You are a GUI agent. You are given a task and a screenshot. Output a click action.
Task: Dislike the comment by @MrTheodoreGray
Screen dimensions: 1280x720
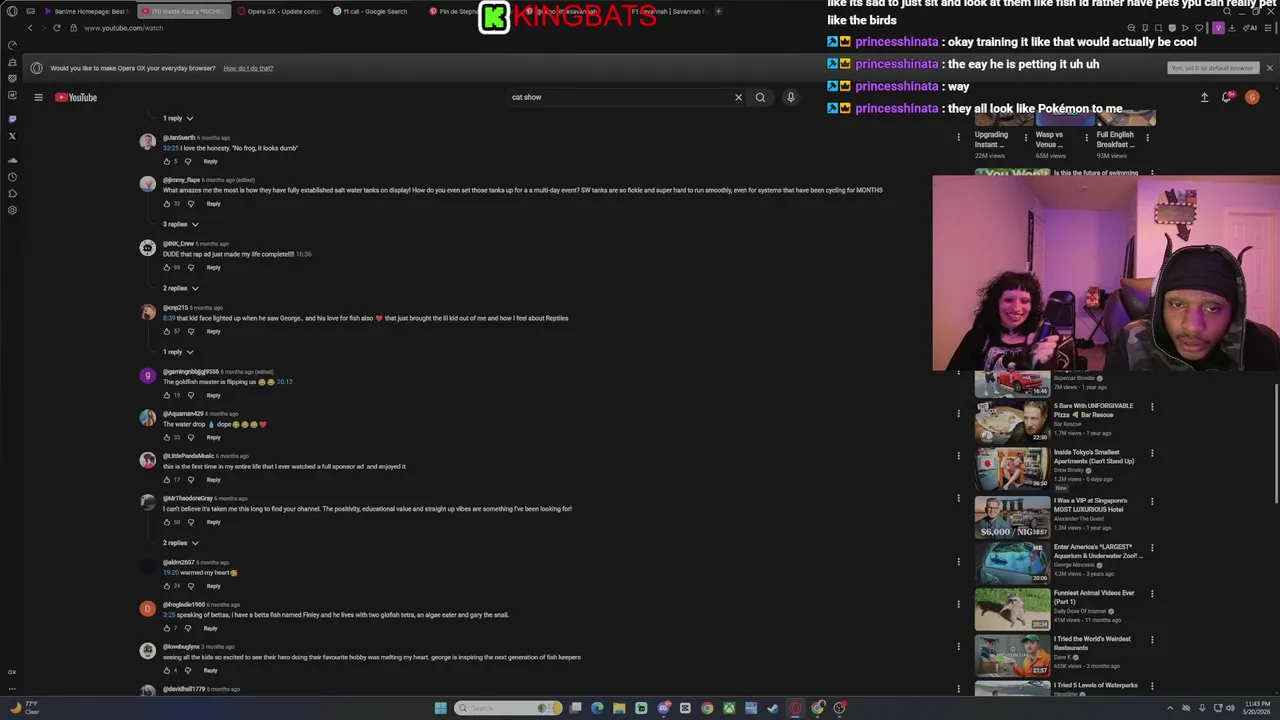[x=191, y=522]
